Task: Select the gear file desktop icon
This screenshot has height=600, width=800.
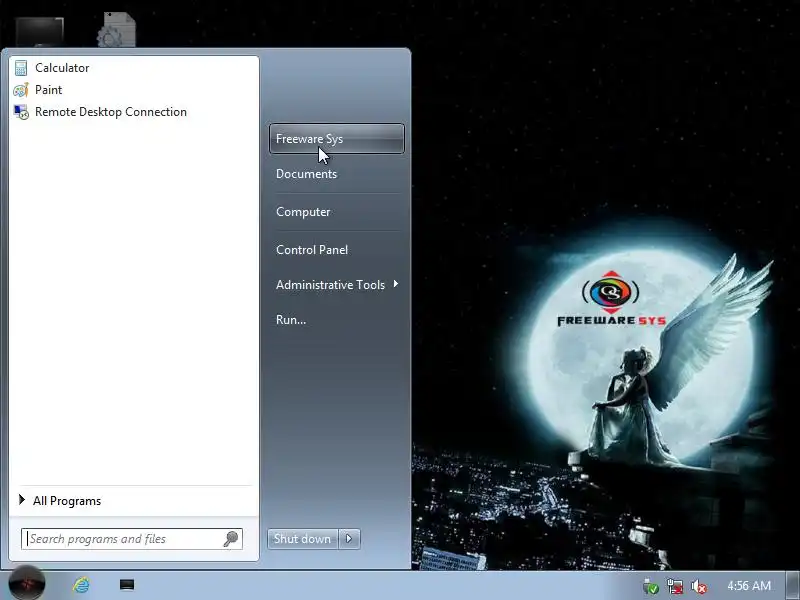Action: point(116,30)
